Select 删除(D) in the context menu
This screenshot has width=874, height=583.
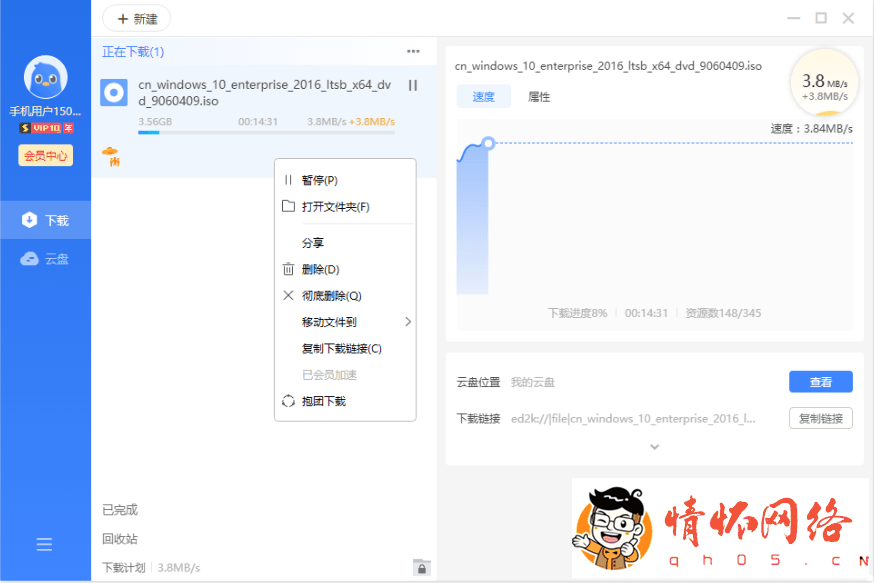pyautogui.click(x=345, y=269)
